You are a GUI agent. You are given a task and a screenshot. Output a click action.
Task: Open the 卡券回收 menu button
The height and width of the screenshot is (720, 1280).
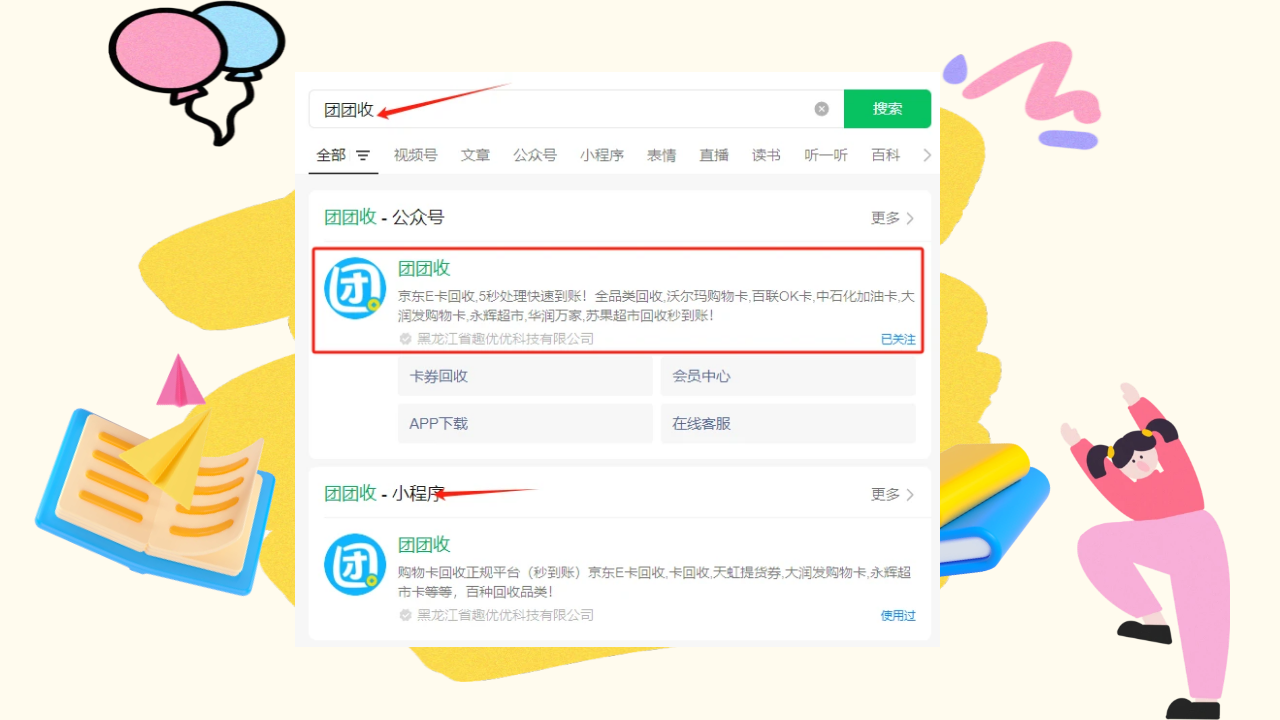525,376
